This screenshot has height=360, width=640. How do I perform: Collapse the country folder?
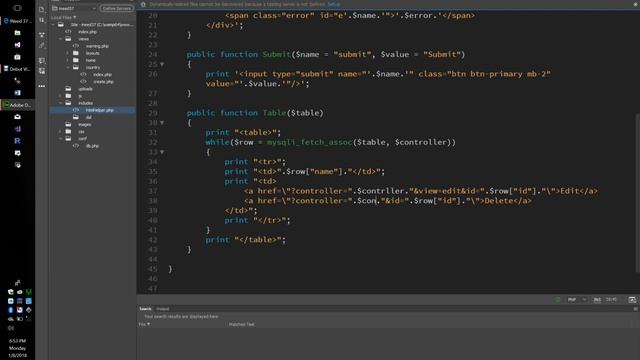68,67
